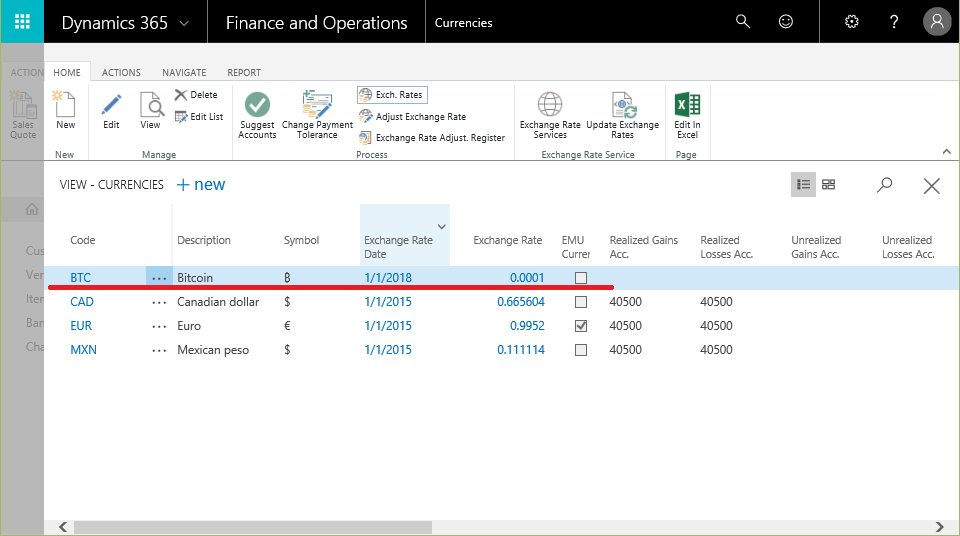Open Change Payment Tolerance

pyautogui.click(x=317, y=115)
